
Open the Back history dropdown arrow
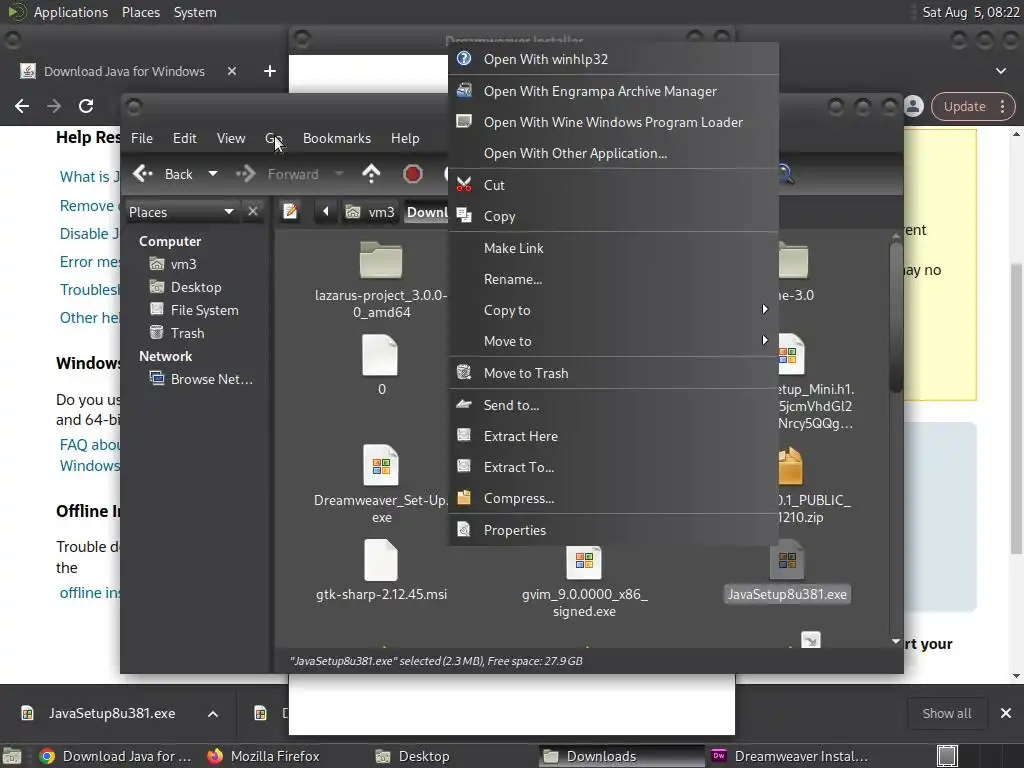point(213,174)
